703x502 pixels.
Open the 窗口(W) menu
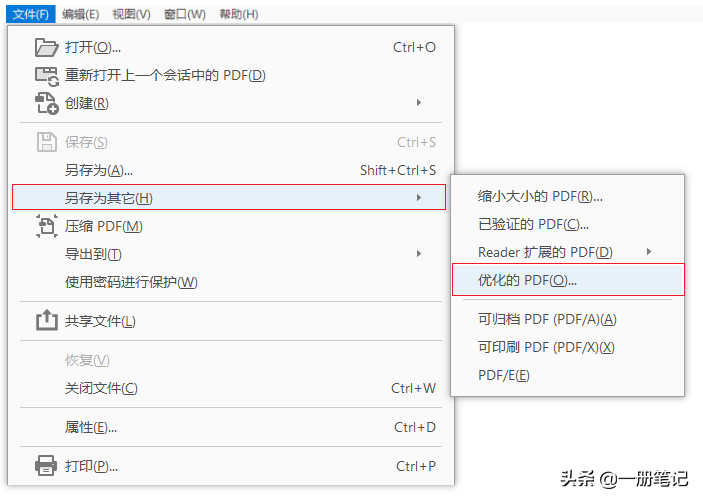[185, 14]
